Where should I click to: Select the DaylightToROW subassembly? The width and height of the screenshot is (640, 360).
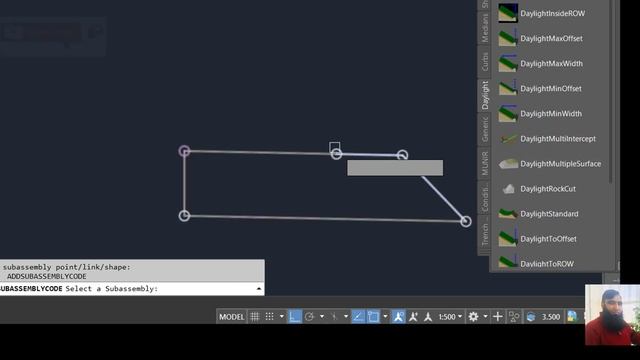[x=536, y=263]
